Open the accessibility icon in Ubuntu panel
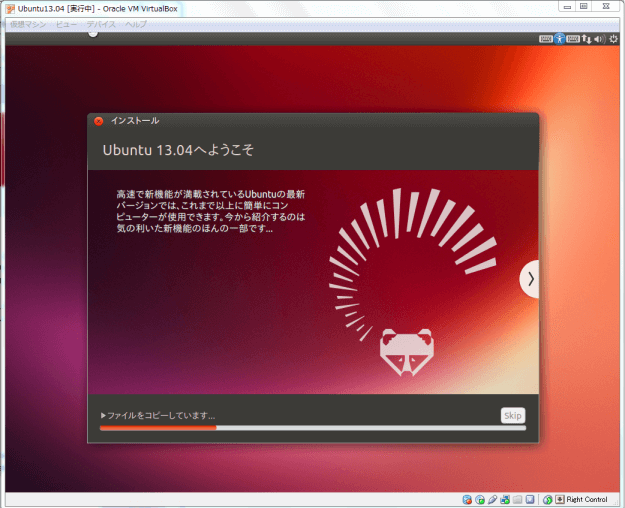Viewport: 625px width, 508px height. (561, 40)
